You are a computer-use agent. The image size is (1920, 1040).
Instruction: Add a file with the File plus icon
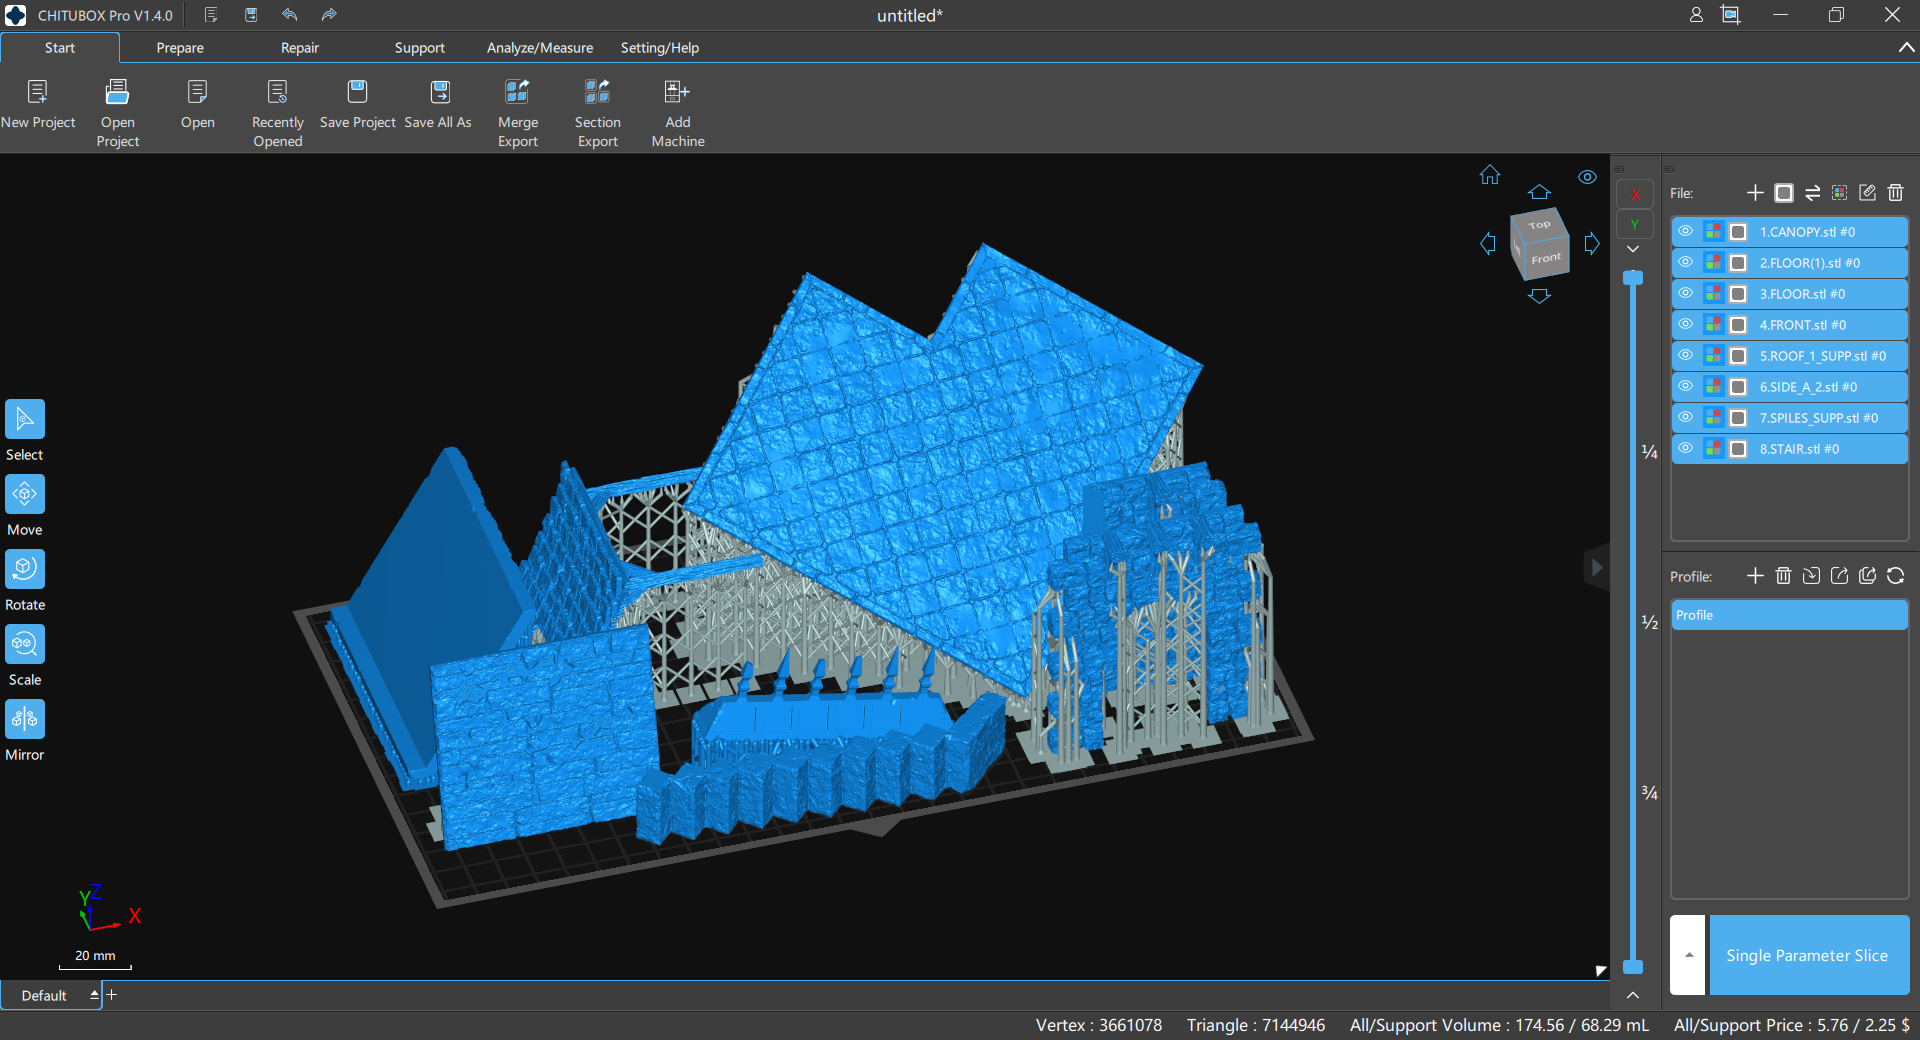point(1755,193)
